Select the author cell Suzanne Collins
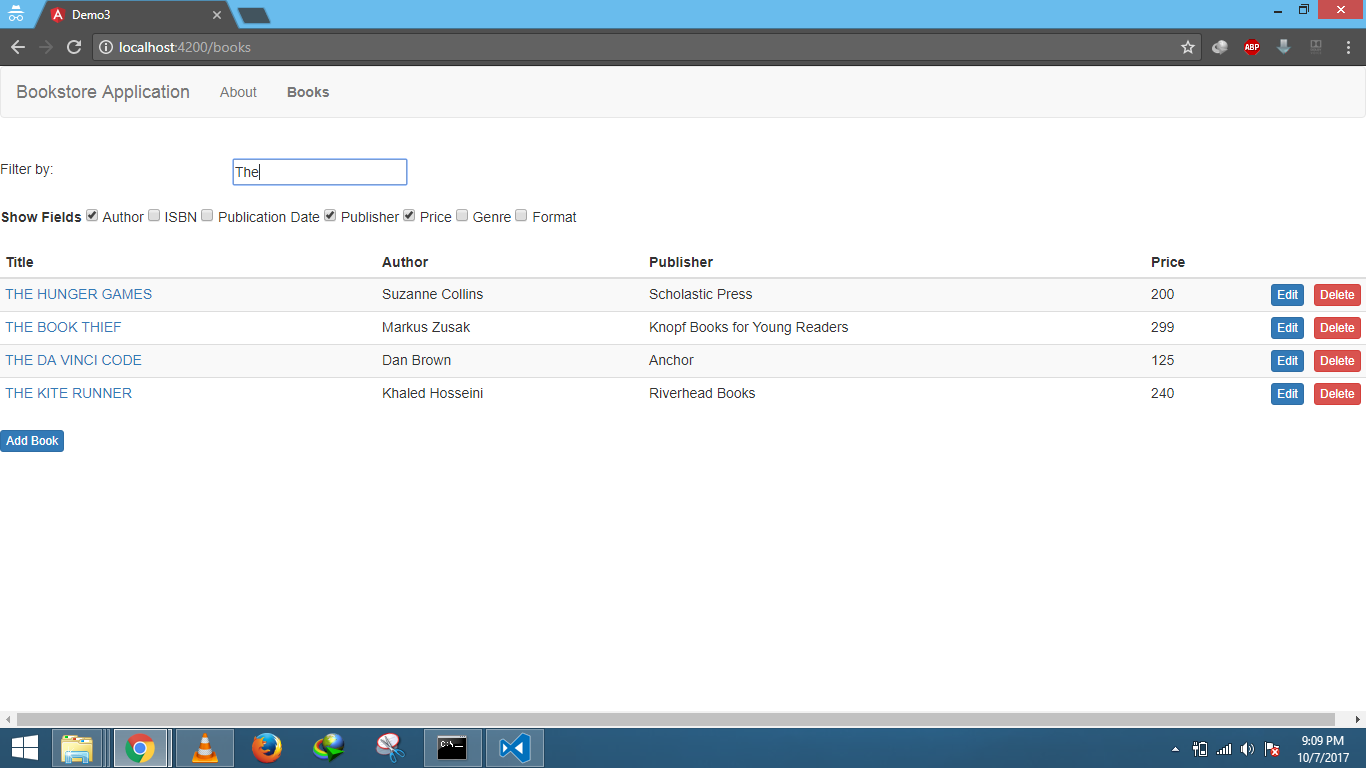 (432, 294)
